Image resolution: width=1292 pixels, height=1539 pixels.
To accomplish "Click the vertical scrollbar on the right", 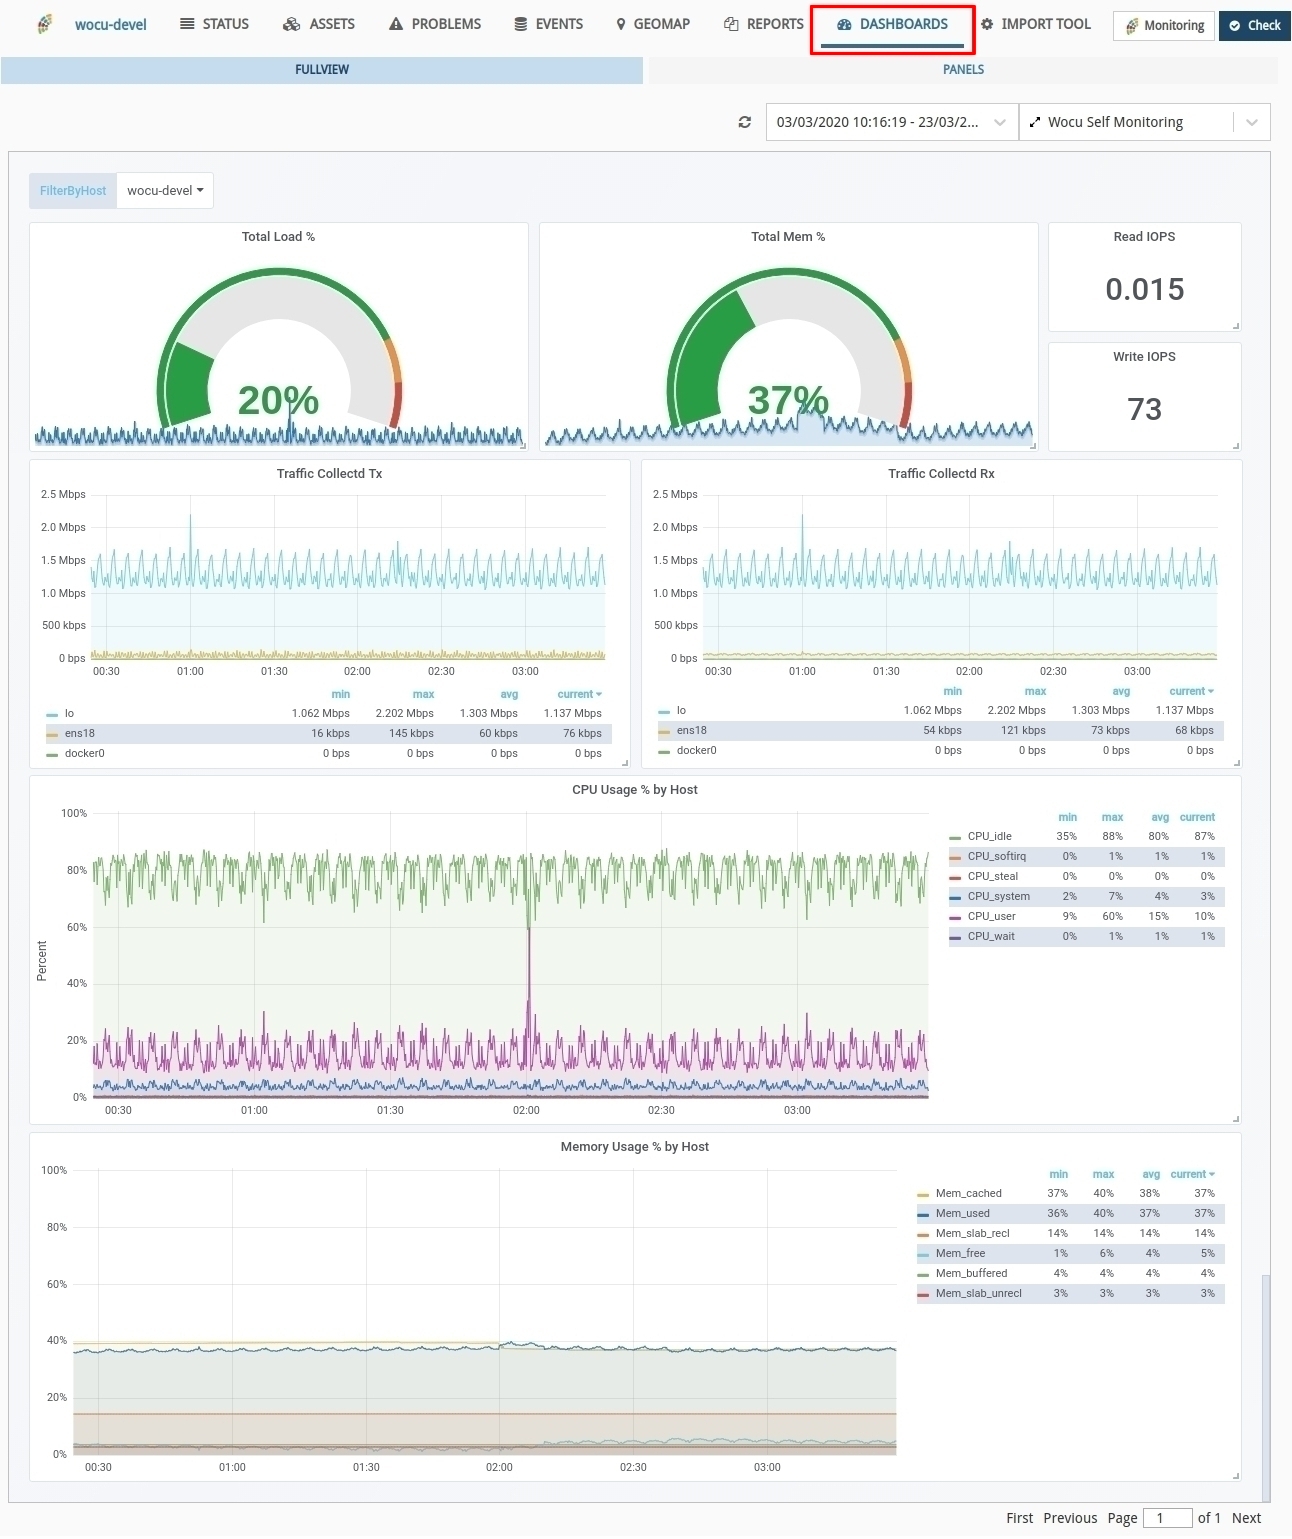I will [1266, 1388].
